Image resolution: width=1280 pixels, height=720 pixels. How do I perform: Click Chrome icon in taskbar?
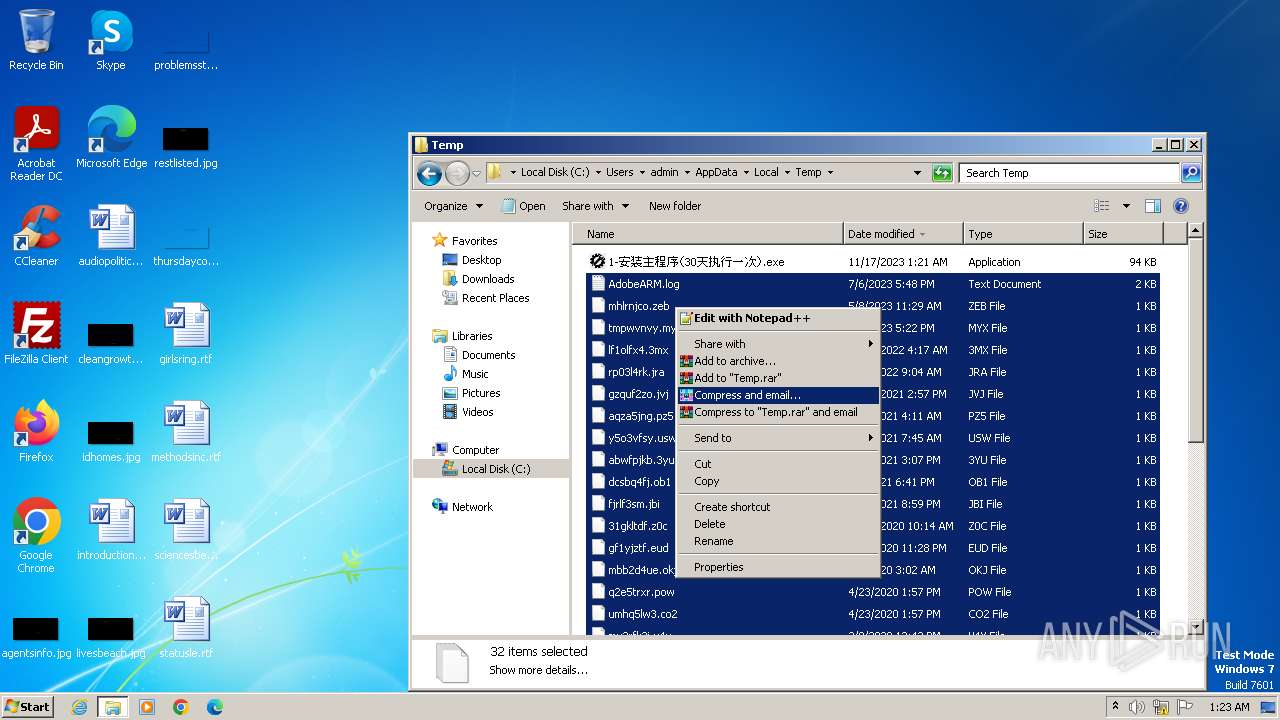tap(181, 707)
